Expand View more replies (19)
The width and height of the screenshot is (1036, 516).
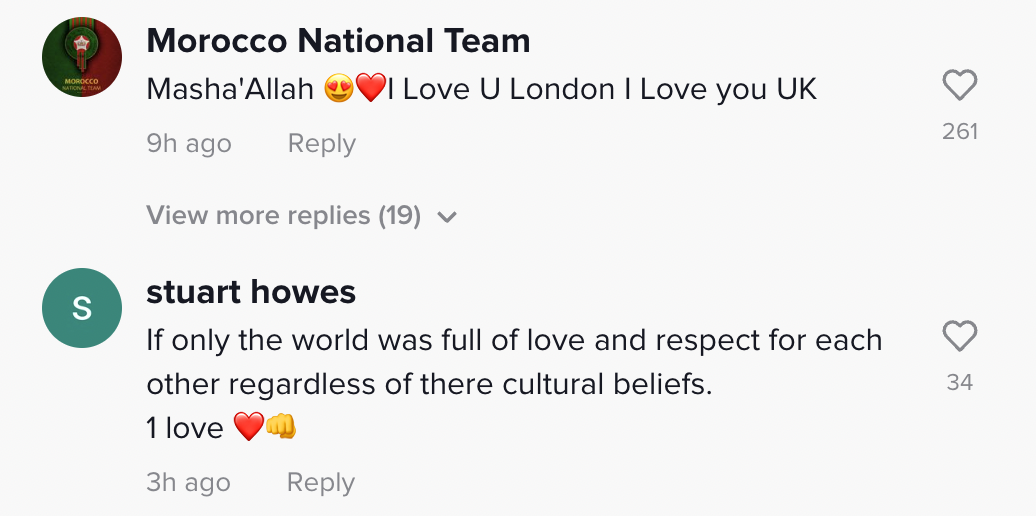(283, 215)
